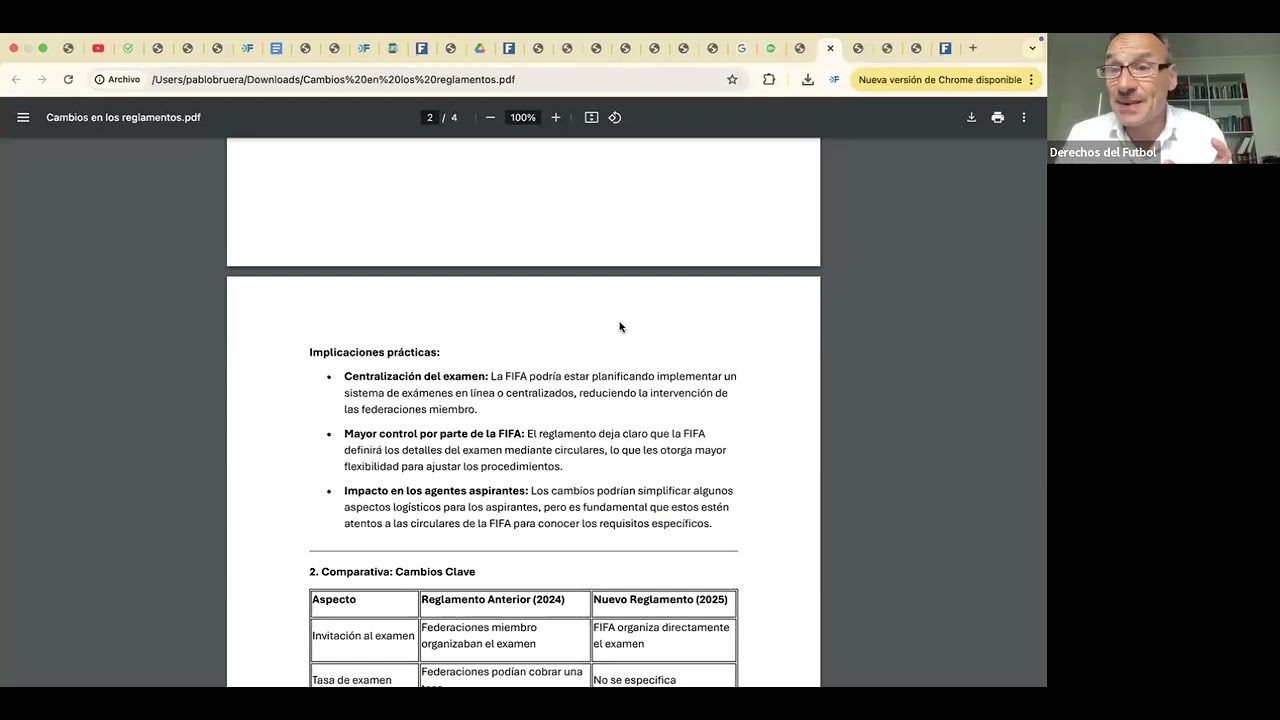This screenshot has height=720, width=1280.
Task: Download the PDF from the viewer toolbar
Action: coord(971,117)
